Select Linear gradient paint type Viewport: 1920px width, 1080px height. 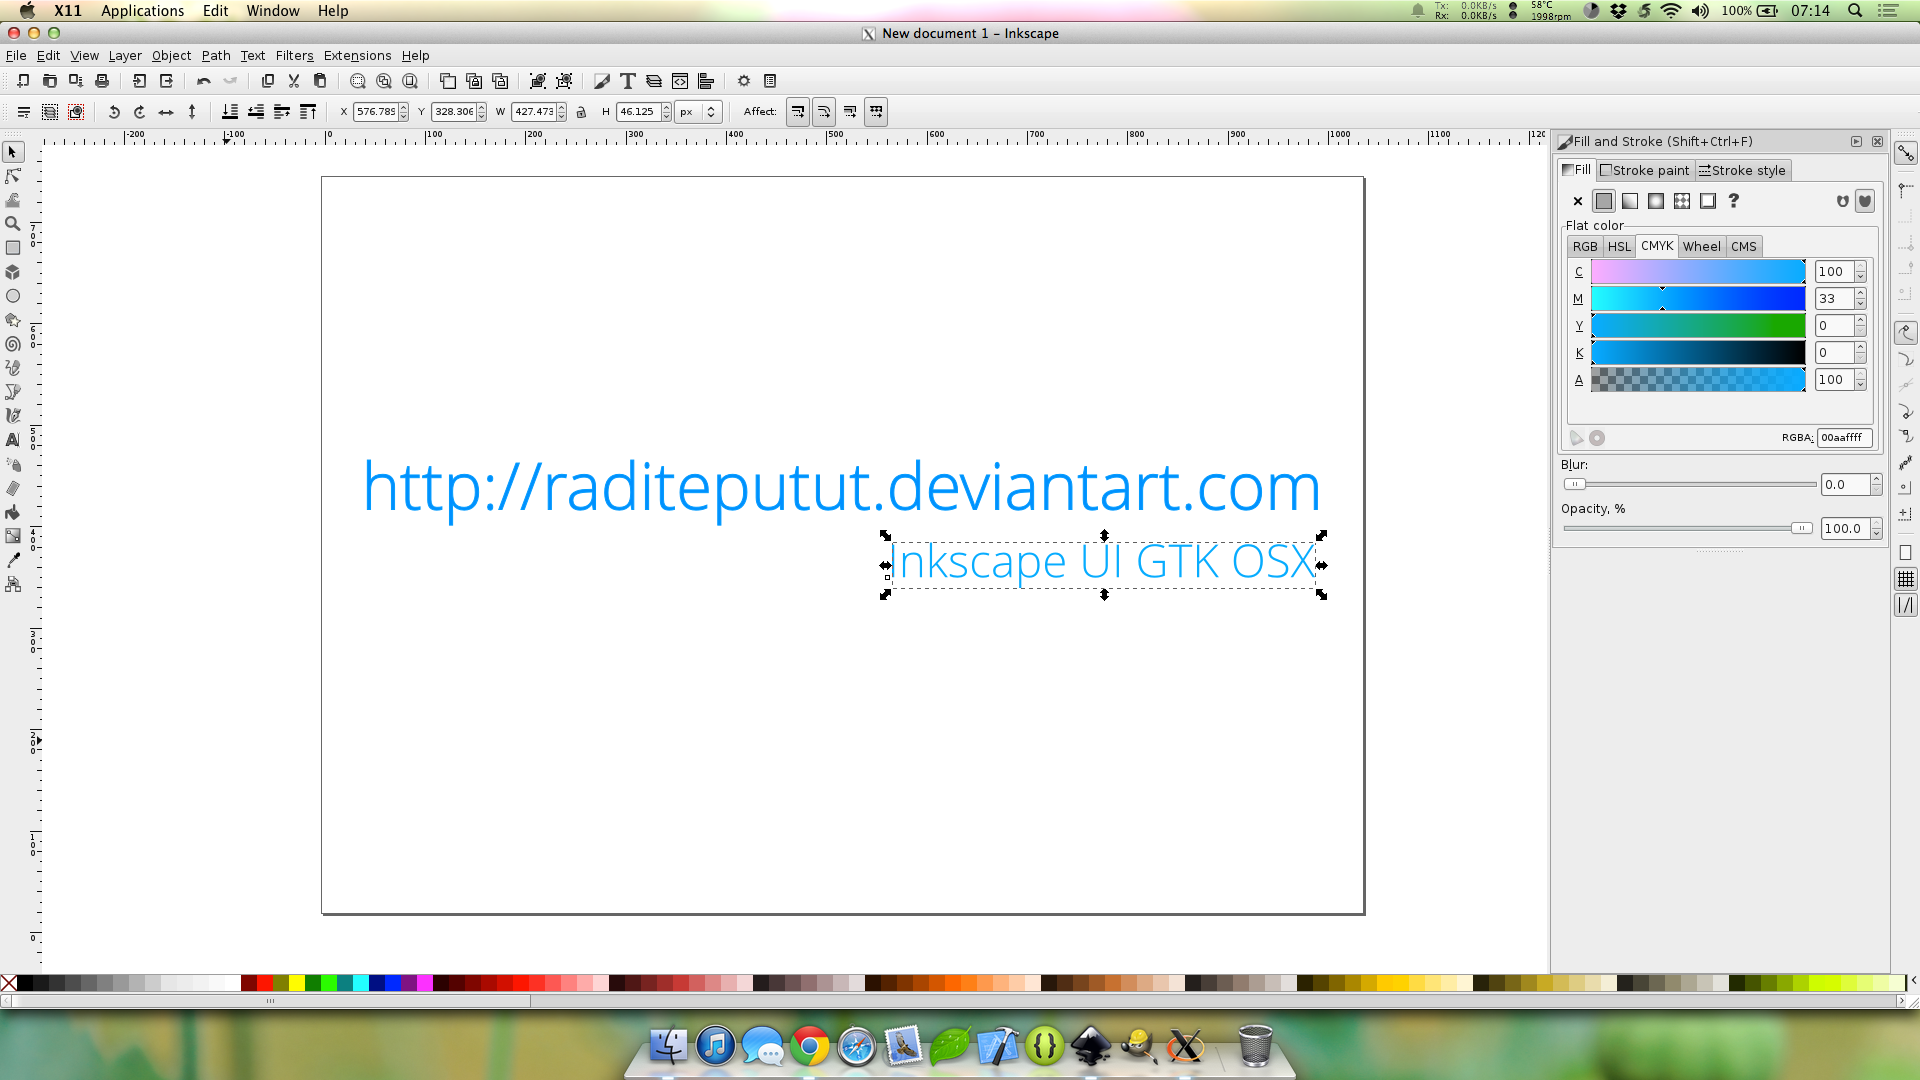click(1630, 201)
